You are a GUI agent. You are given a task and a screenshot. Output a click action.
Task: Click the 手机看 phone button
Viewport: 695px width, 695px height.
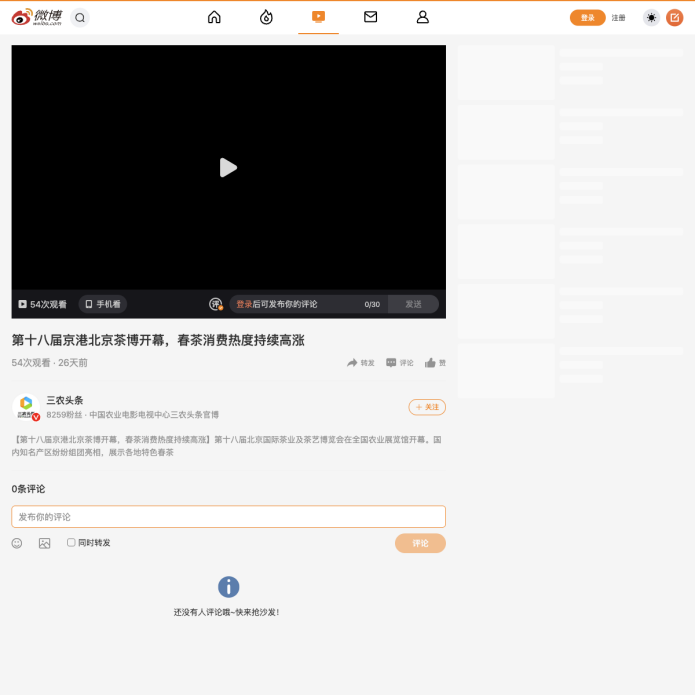[x=103, y=304]
